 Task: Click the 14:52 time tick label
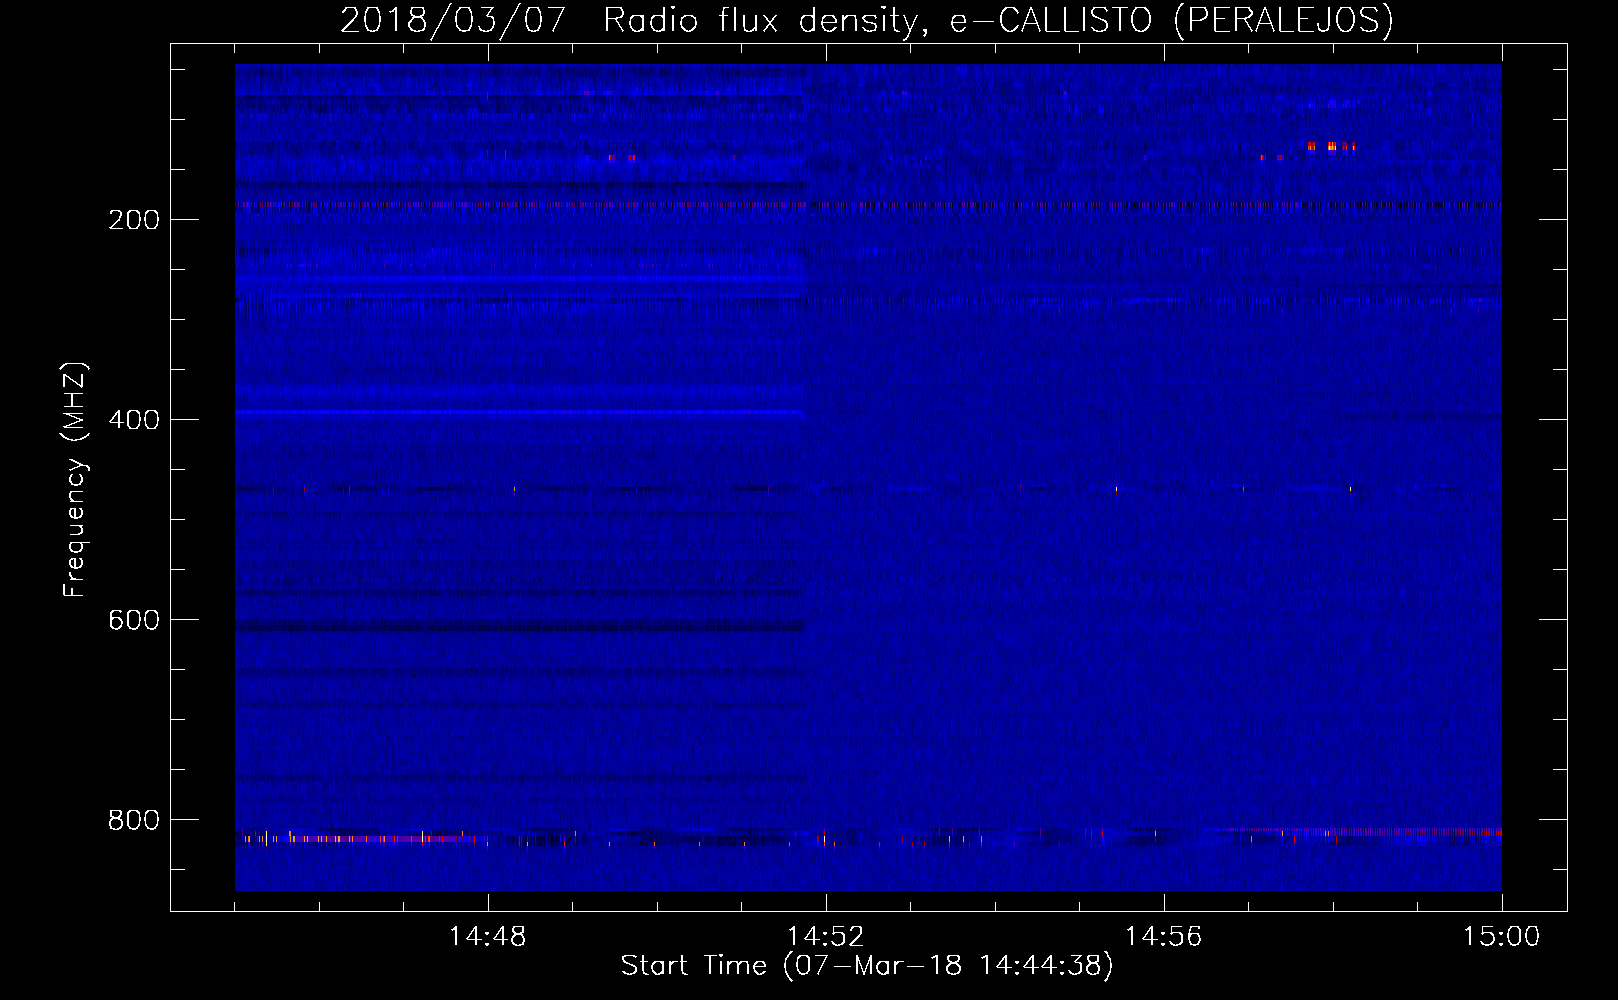point(825,937)
